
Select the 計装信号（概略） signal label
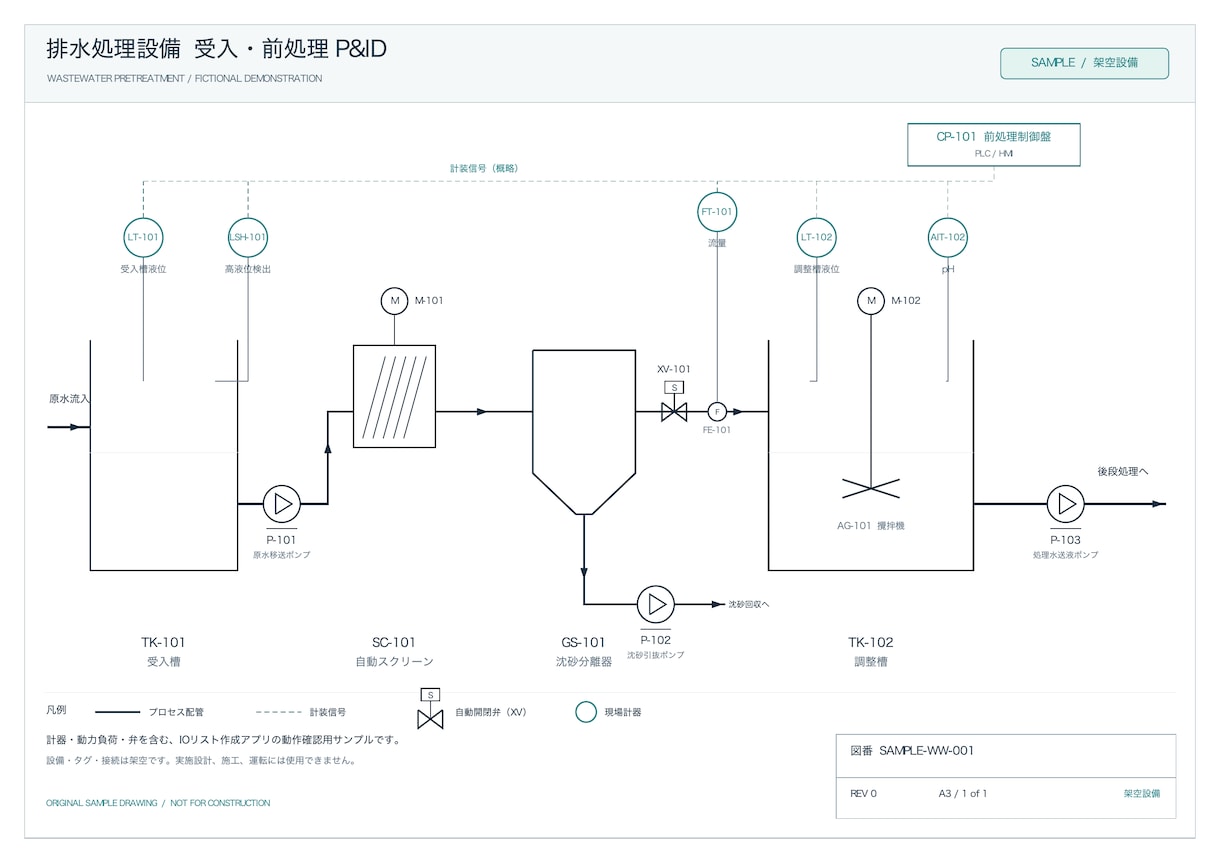(484, 168)
